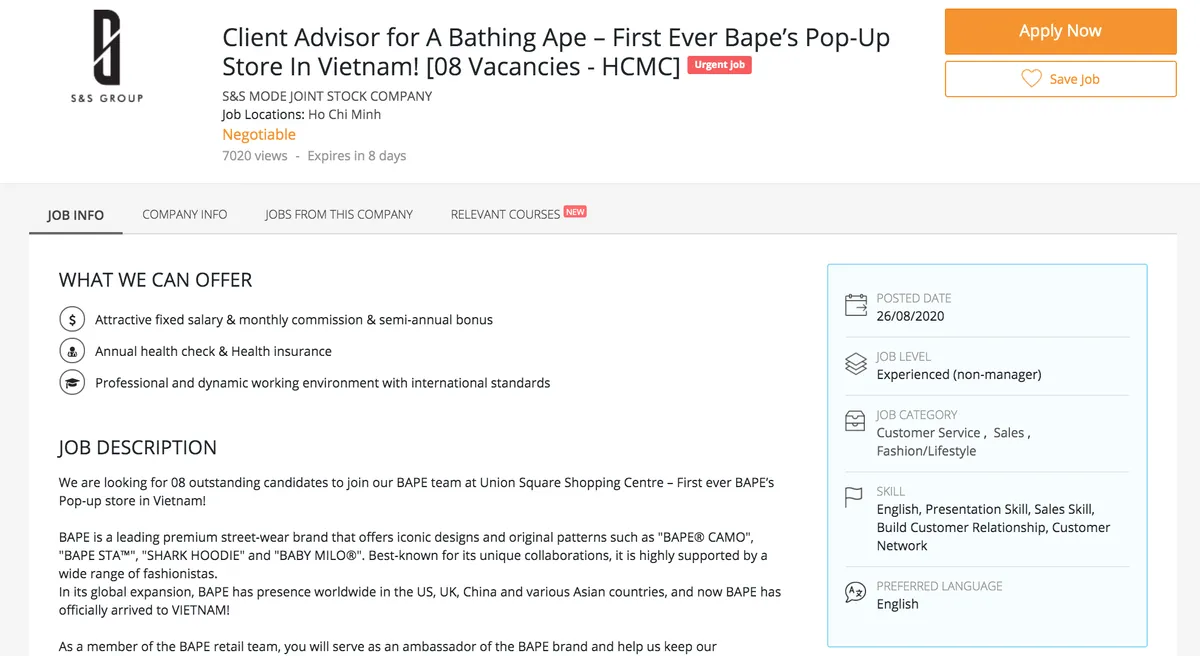
Task: Open the Customer Service category link
Action: pyautogui.click(x=928, y=433)
